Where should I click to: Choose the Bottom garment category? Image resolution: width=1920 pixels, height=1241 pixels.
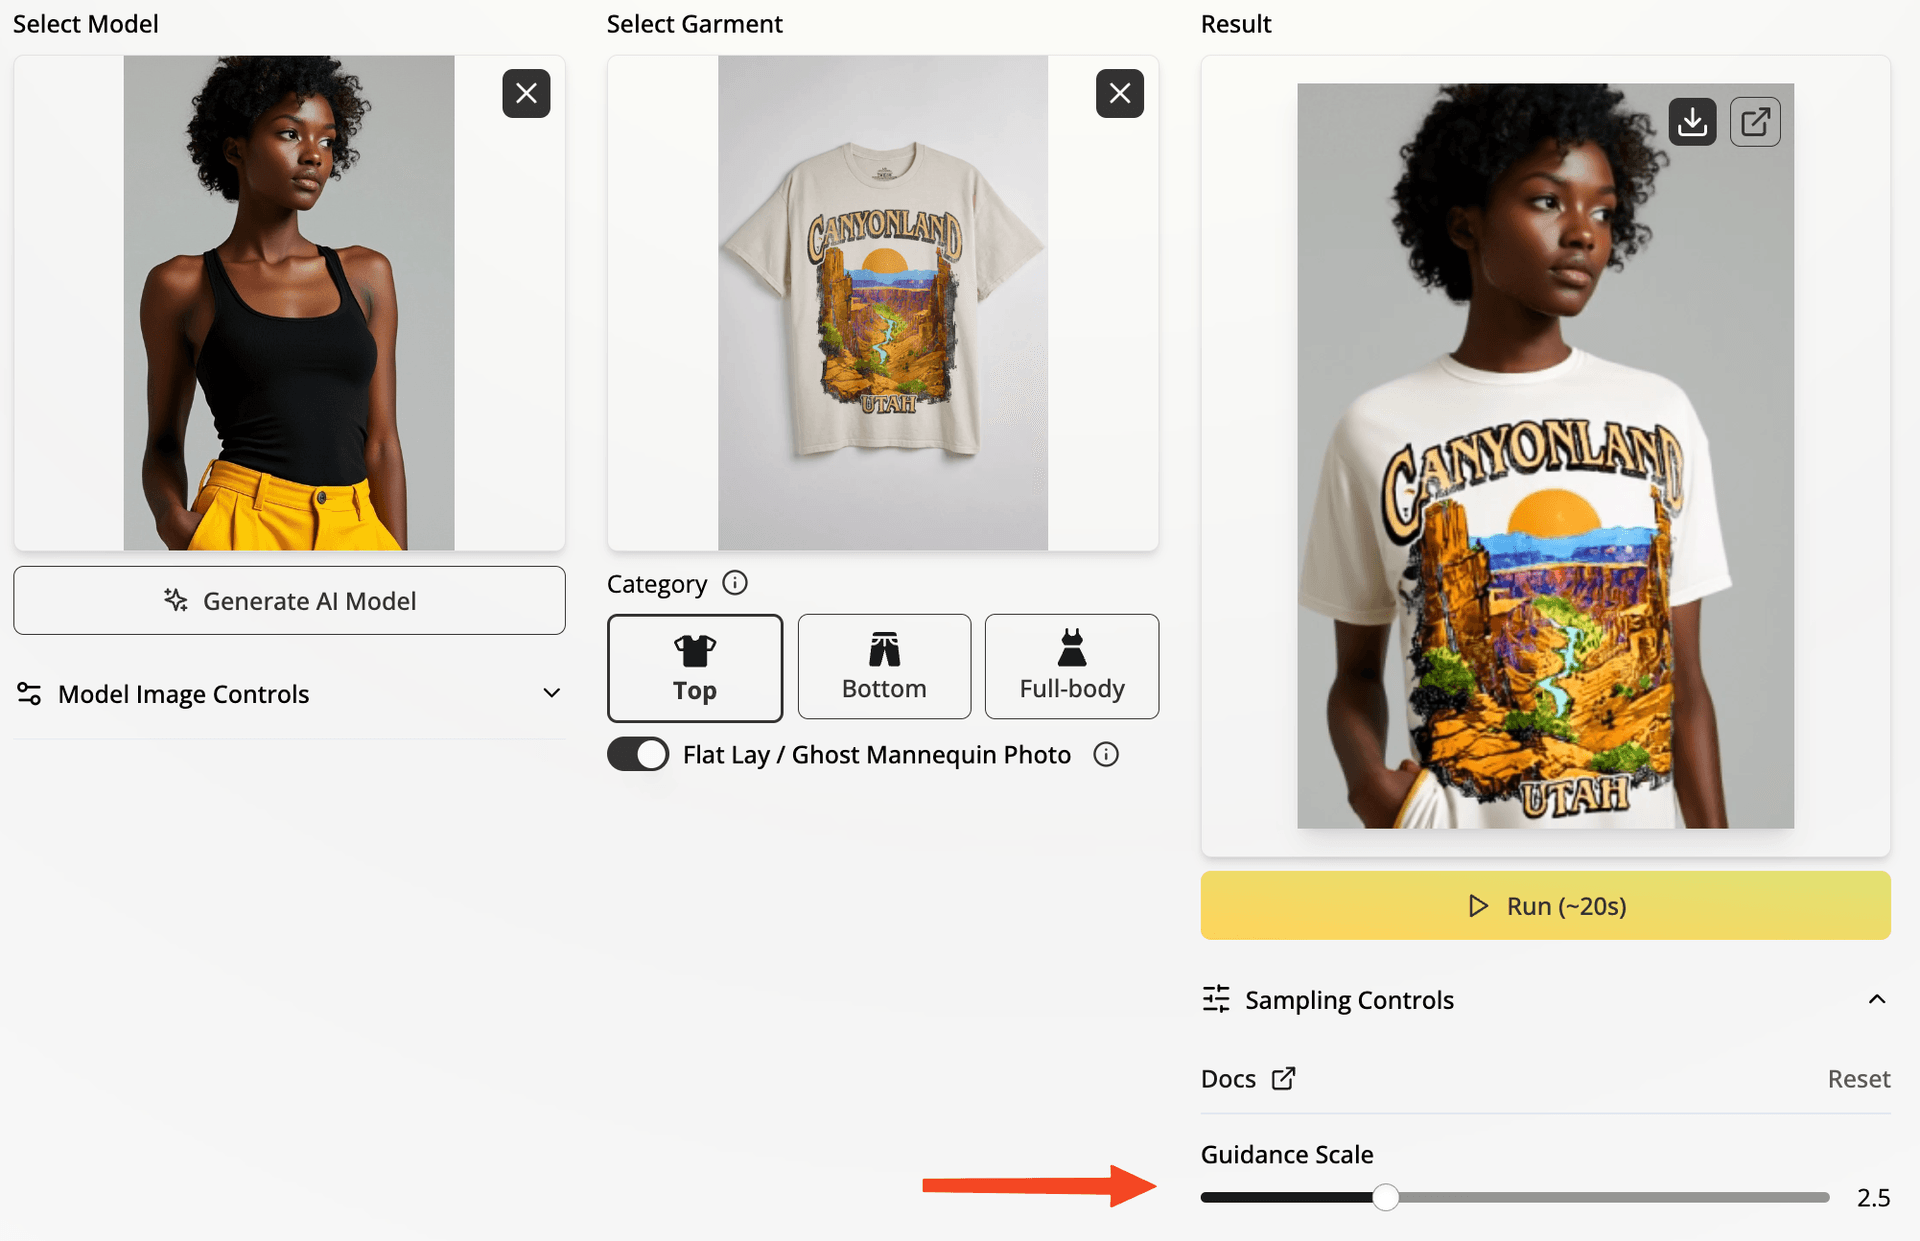pos(884,668)
